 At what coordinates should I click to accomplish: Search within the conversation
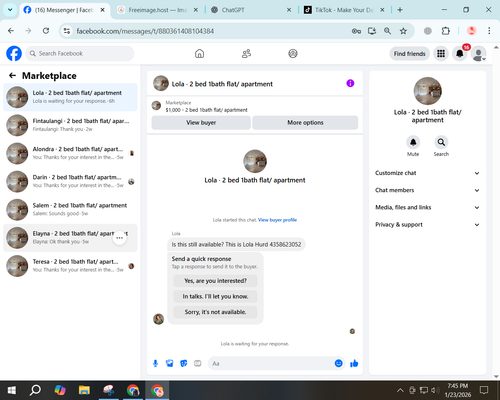pyautogui.click(x=441, y=143)
